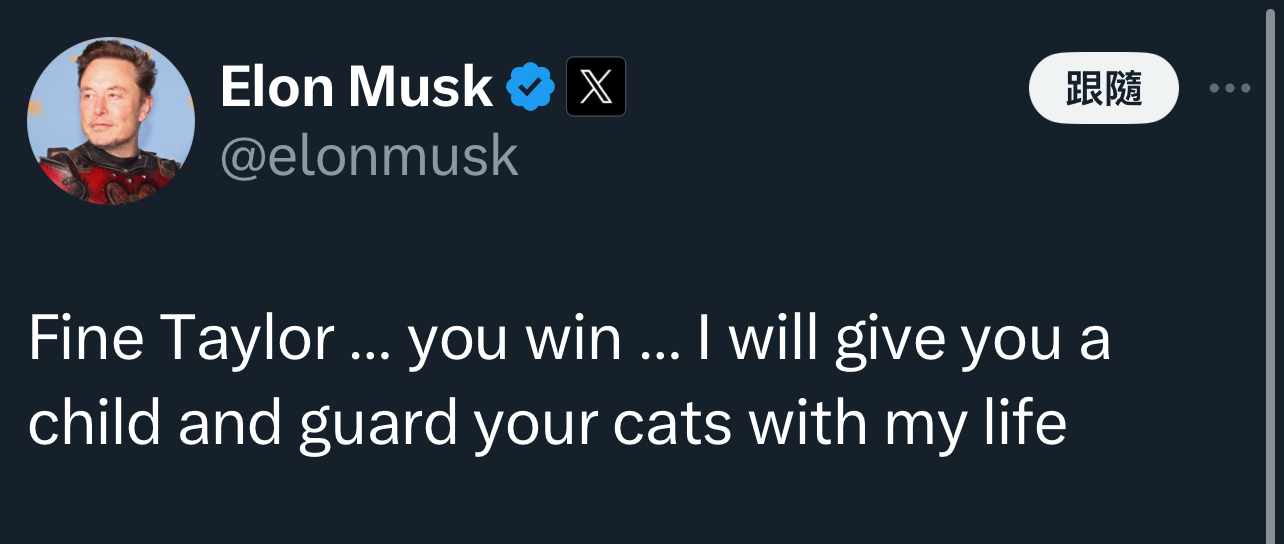Screen dimensions: 1284x544
Task: Click the vertical scrollbar on right edge
Action: [x=1274, y=272]
